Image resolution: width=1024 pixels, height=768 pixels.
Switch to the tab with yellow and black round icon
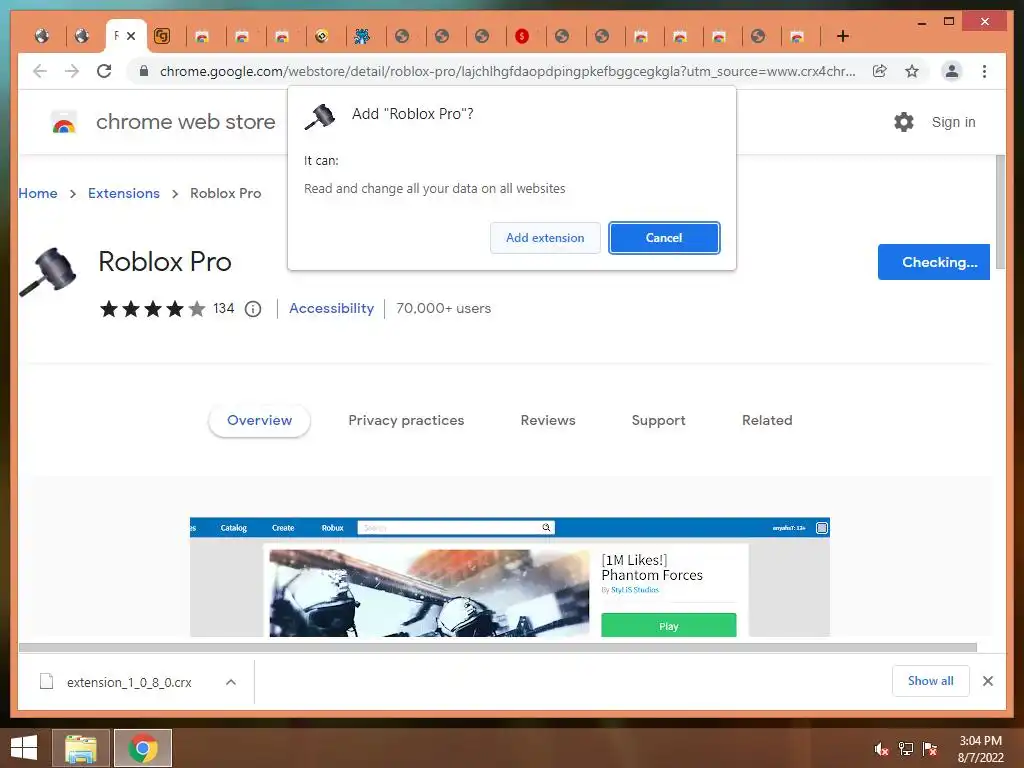point(321,37)
